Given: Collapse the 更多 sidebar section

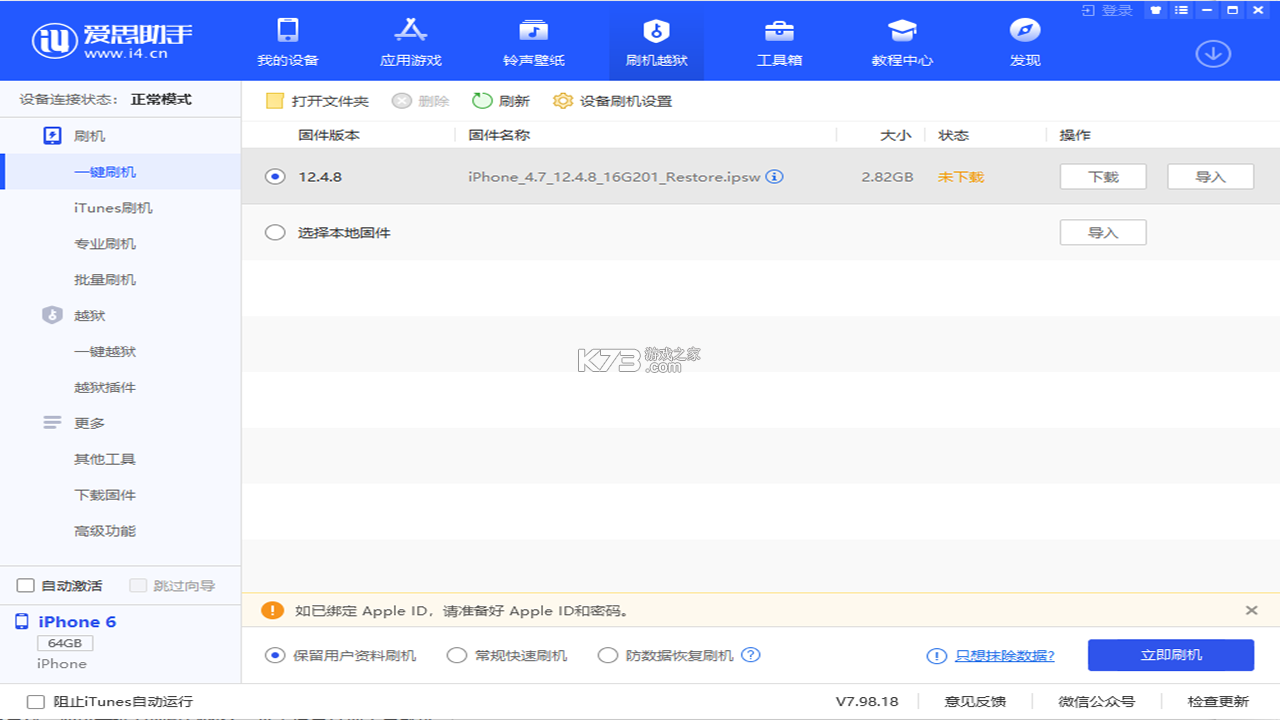Looking at the screenshot, I should click(x=75, y=423).
